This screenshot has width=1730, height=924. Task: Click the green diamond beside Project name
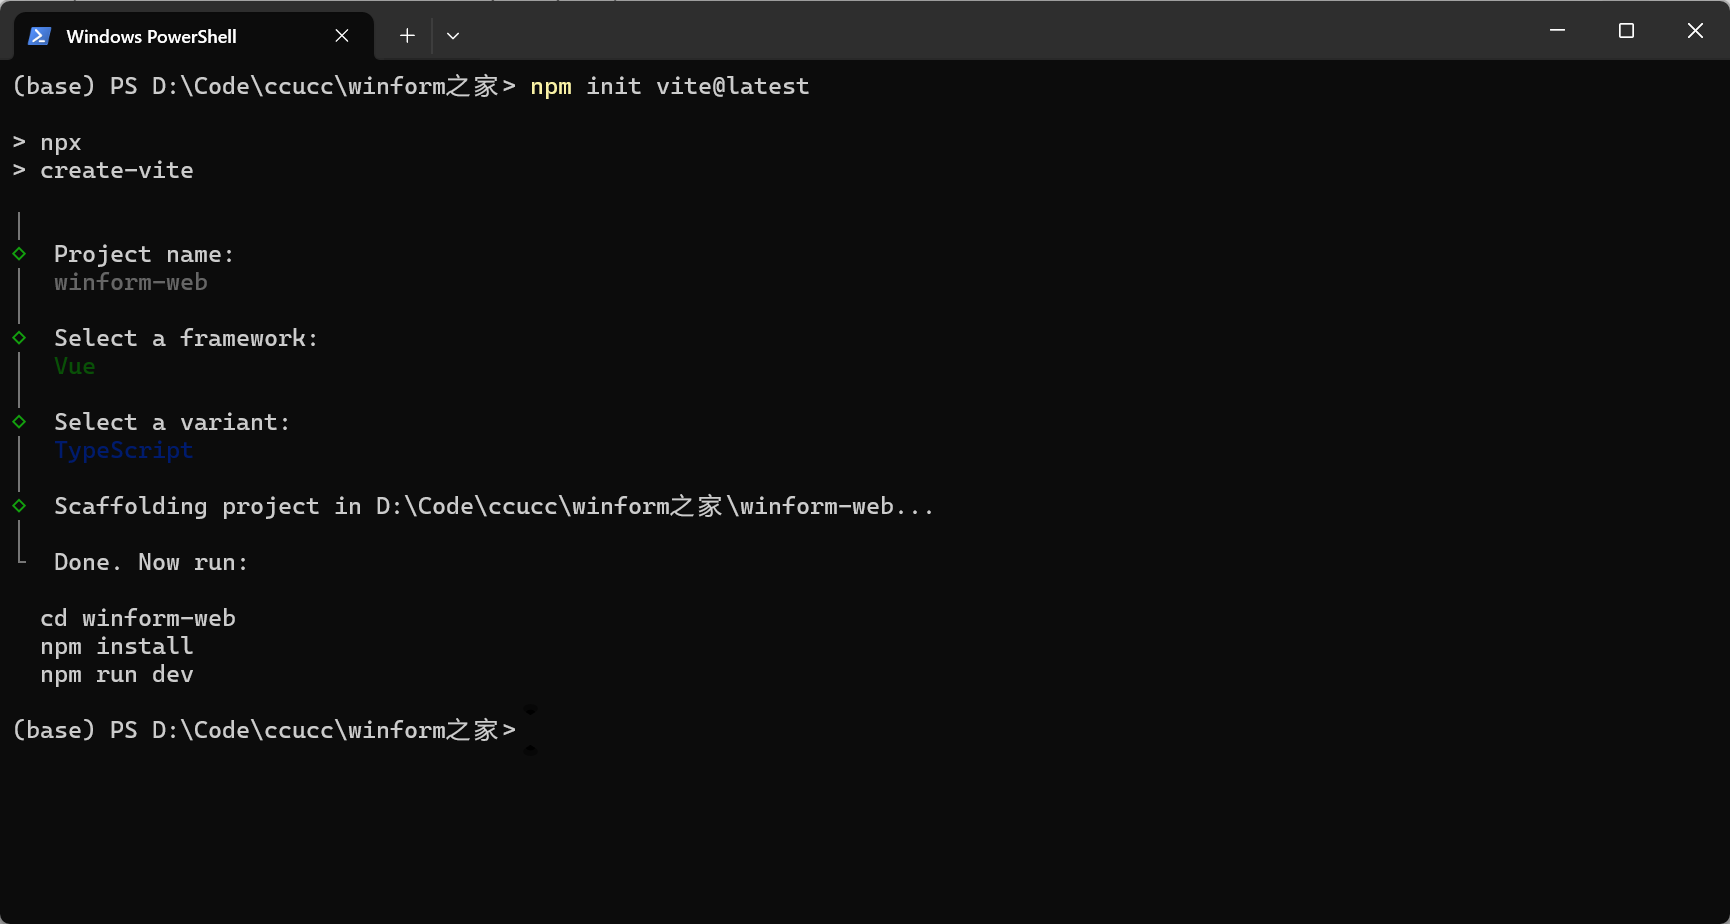(x=19, y=254)
